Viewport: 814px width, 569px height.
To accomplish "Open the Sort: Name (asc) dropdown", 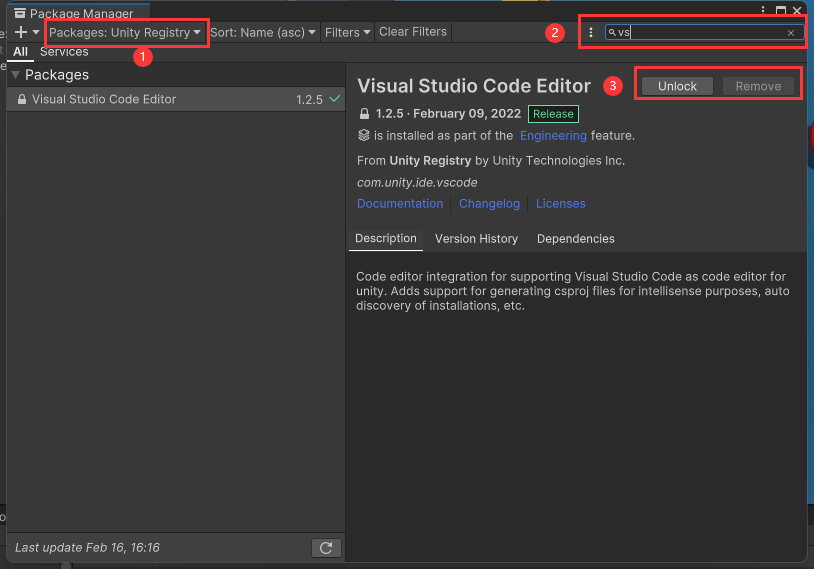I will 263,32.
